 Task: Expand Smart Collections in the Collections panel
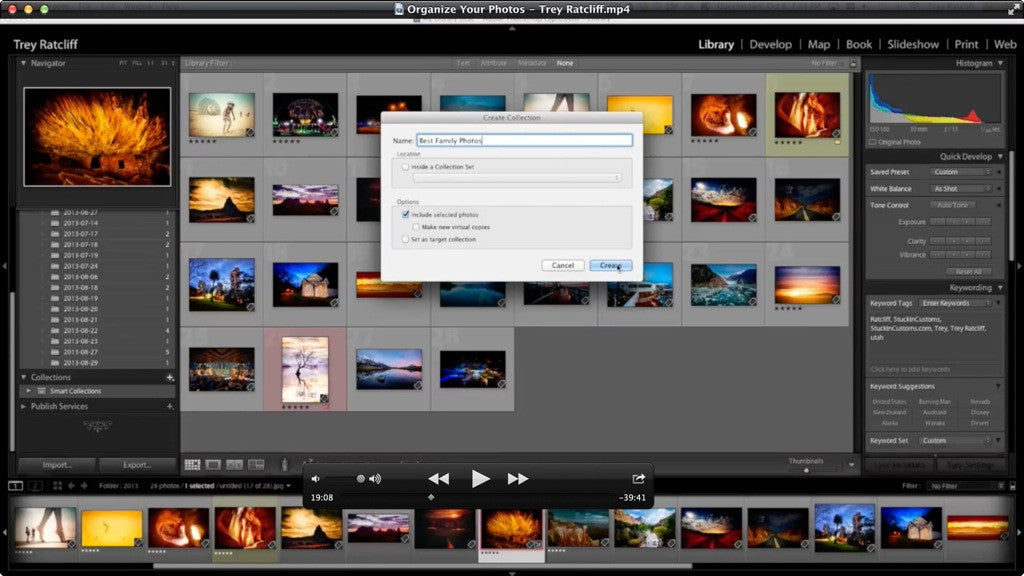coord(30,391)
